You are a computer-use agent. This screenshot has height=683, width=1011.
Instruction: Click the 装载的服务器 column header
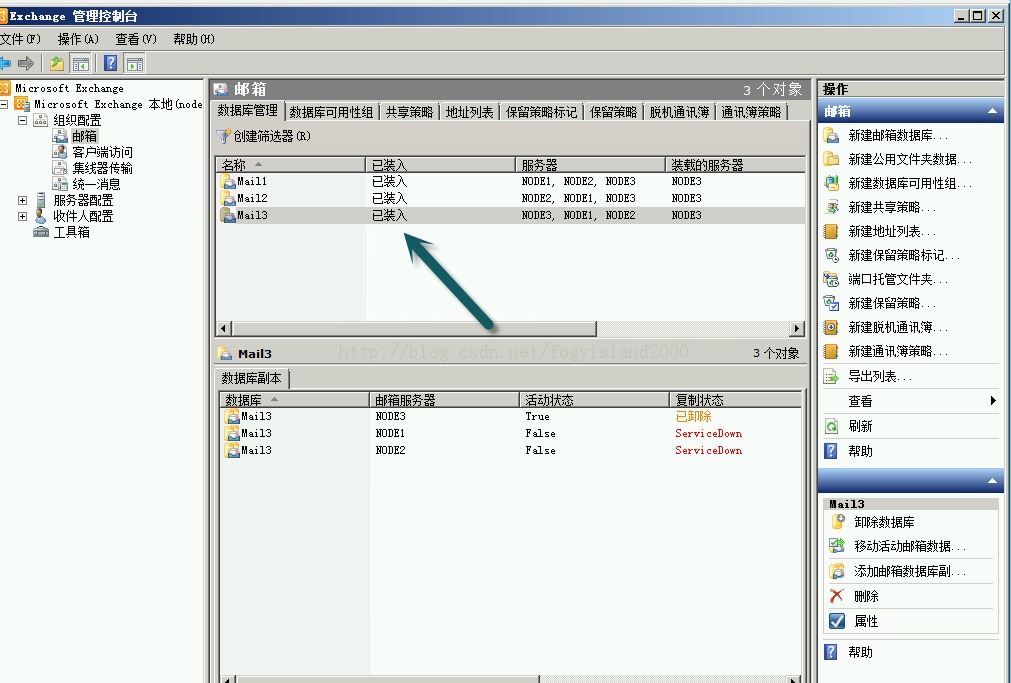(x=735, y=165)
